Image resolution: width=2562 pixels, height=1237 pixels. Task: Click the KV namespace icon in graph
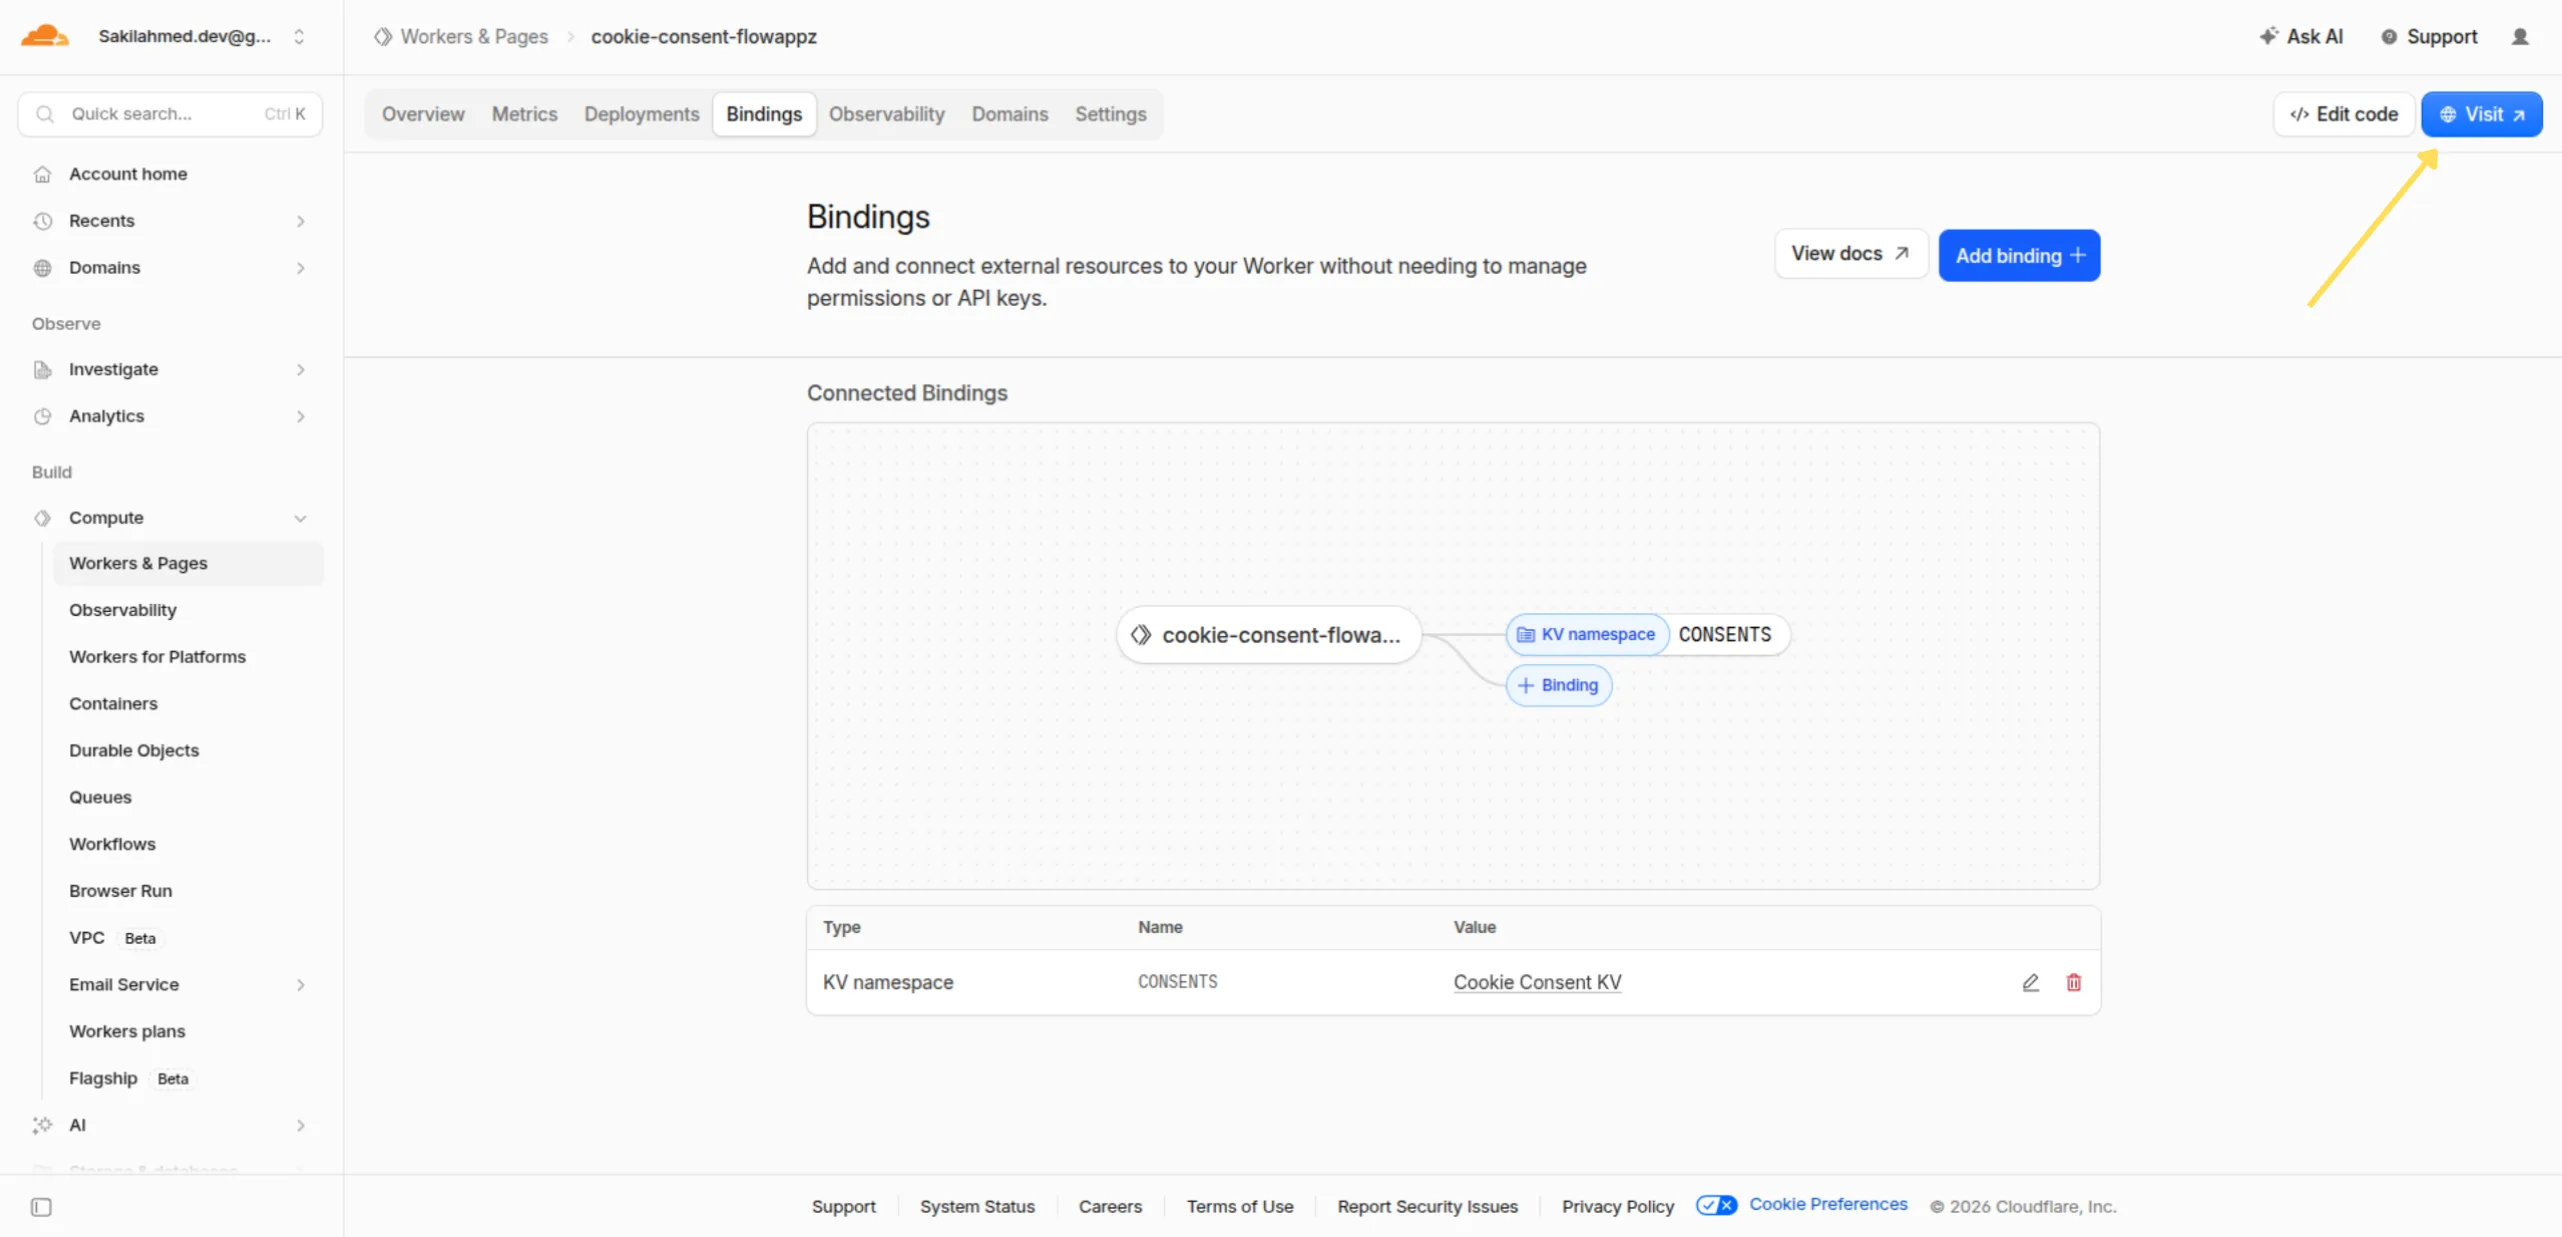click(x=1525, y=635)
